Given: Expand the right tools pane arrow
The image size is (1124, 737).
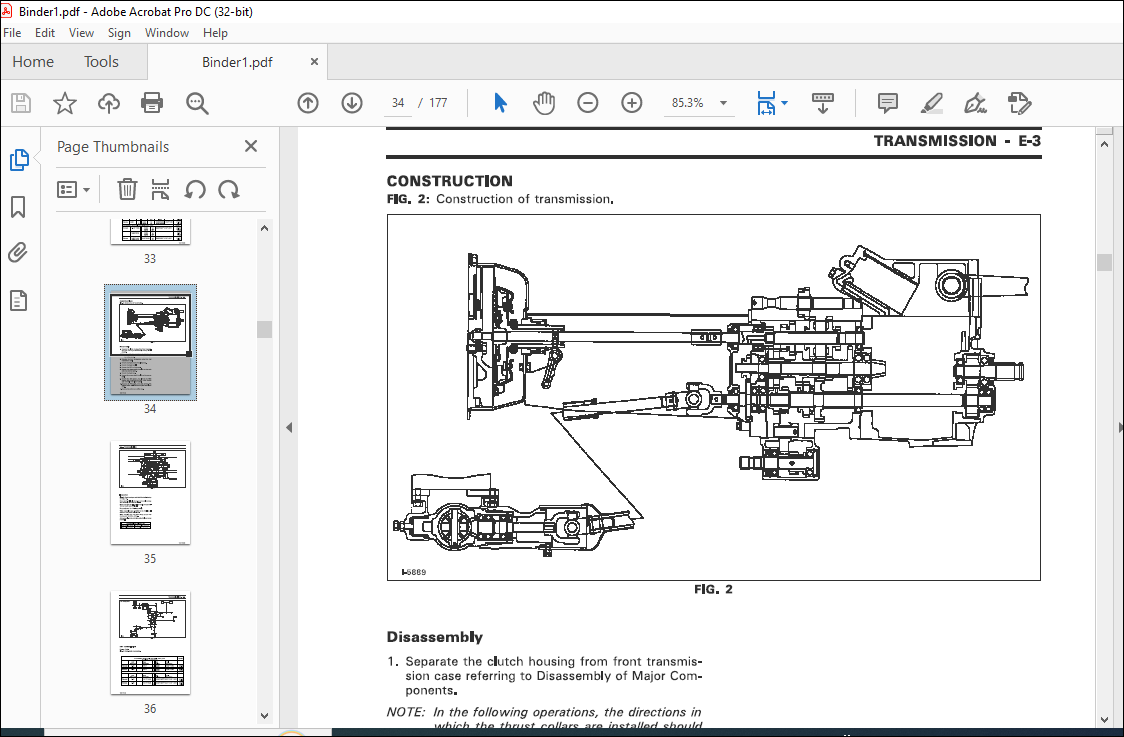Looking at the screenshot, I should [1120, 428].
